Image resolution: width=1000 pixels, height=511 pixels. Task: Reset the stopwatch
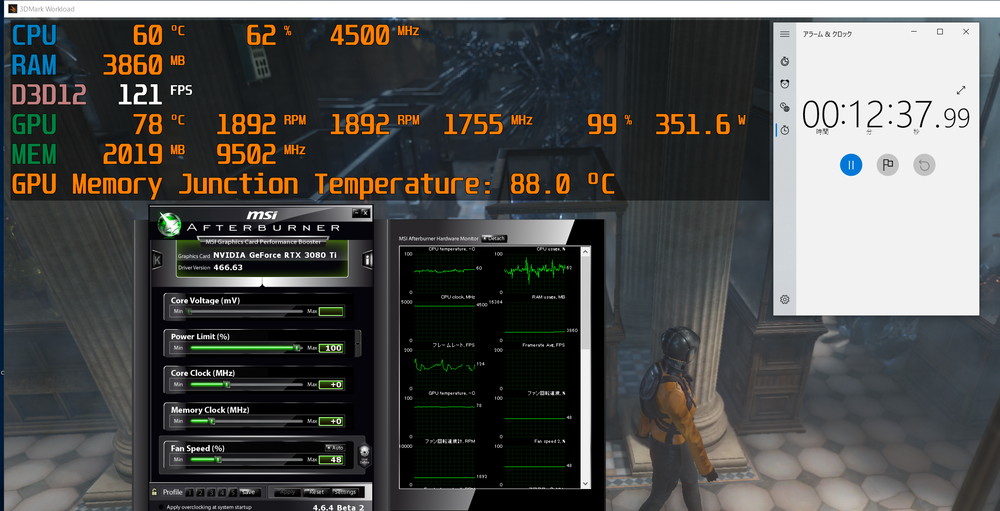(x=923, y=165)
